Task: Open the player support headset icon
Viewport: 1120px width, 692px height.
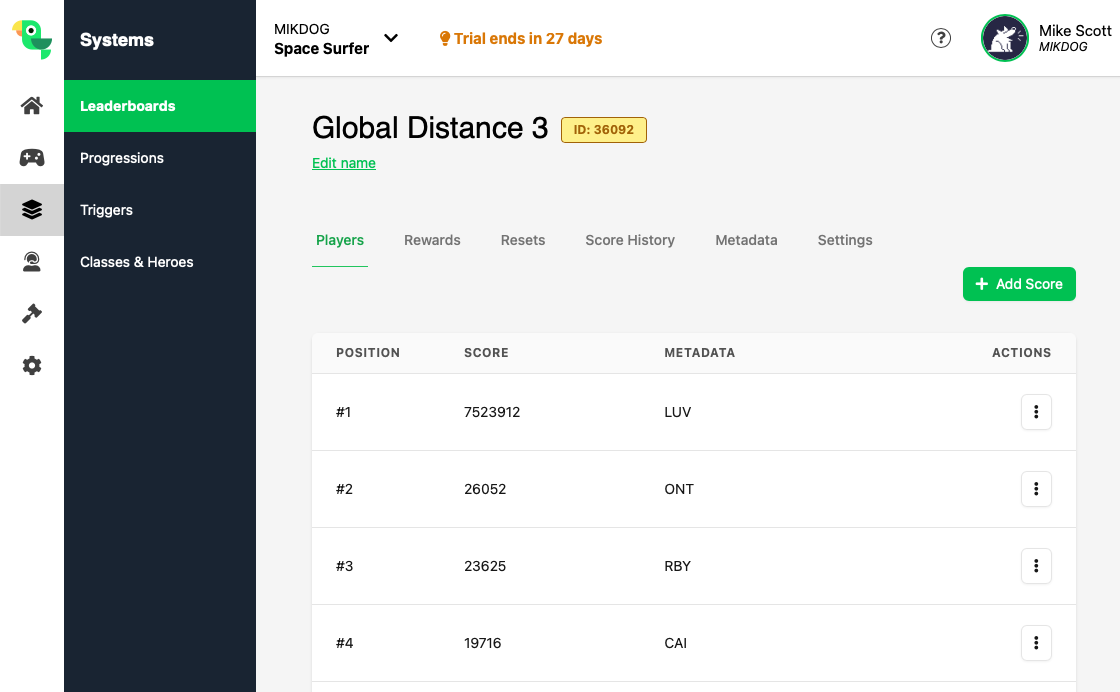Action: [31, 262]
